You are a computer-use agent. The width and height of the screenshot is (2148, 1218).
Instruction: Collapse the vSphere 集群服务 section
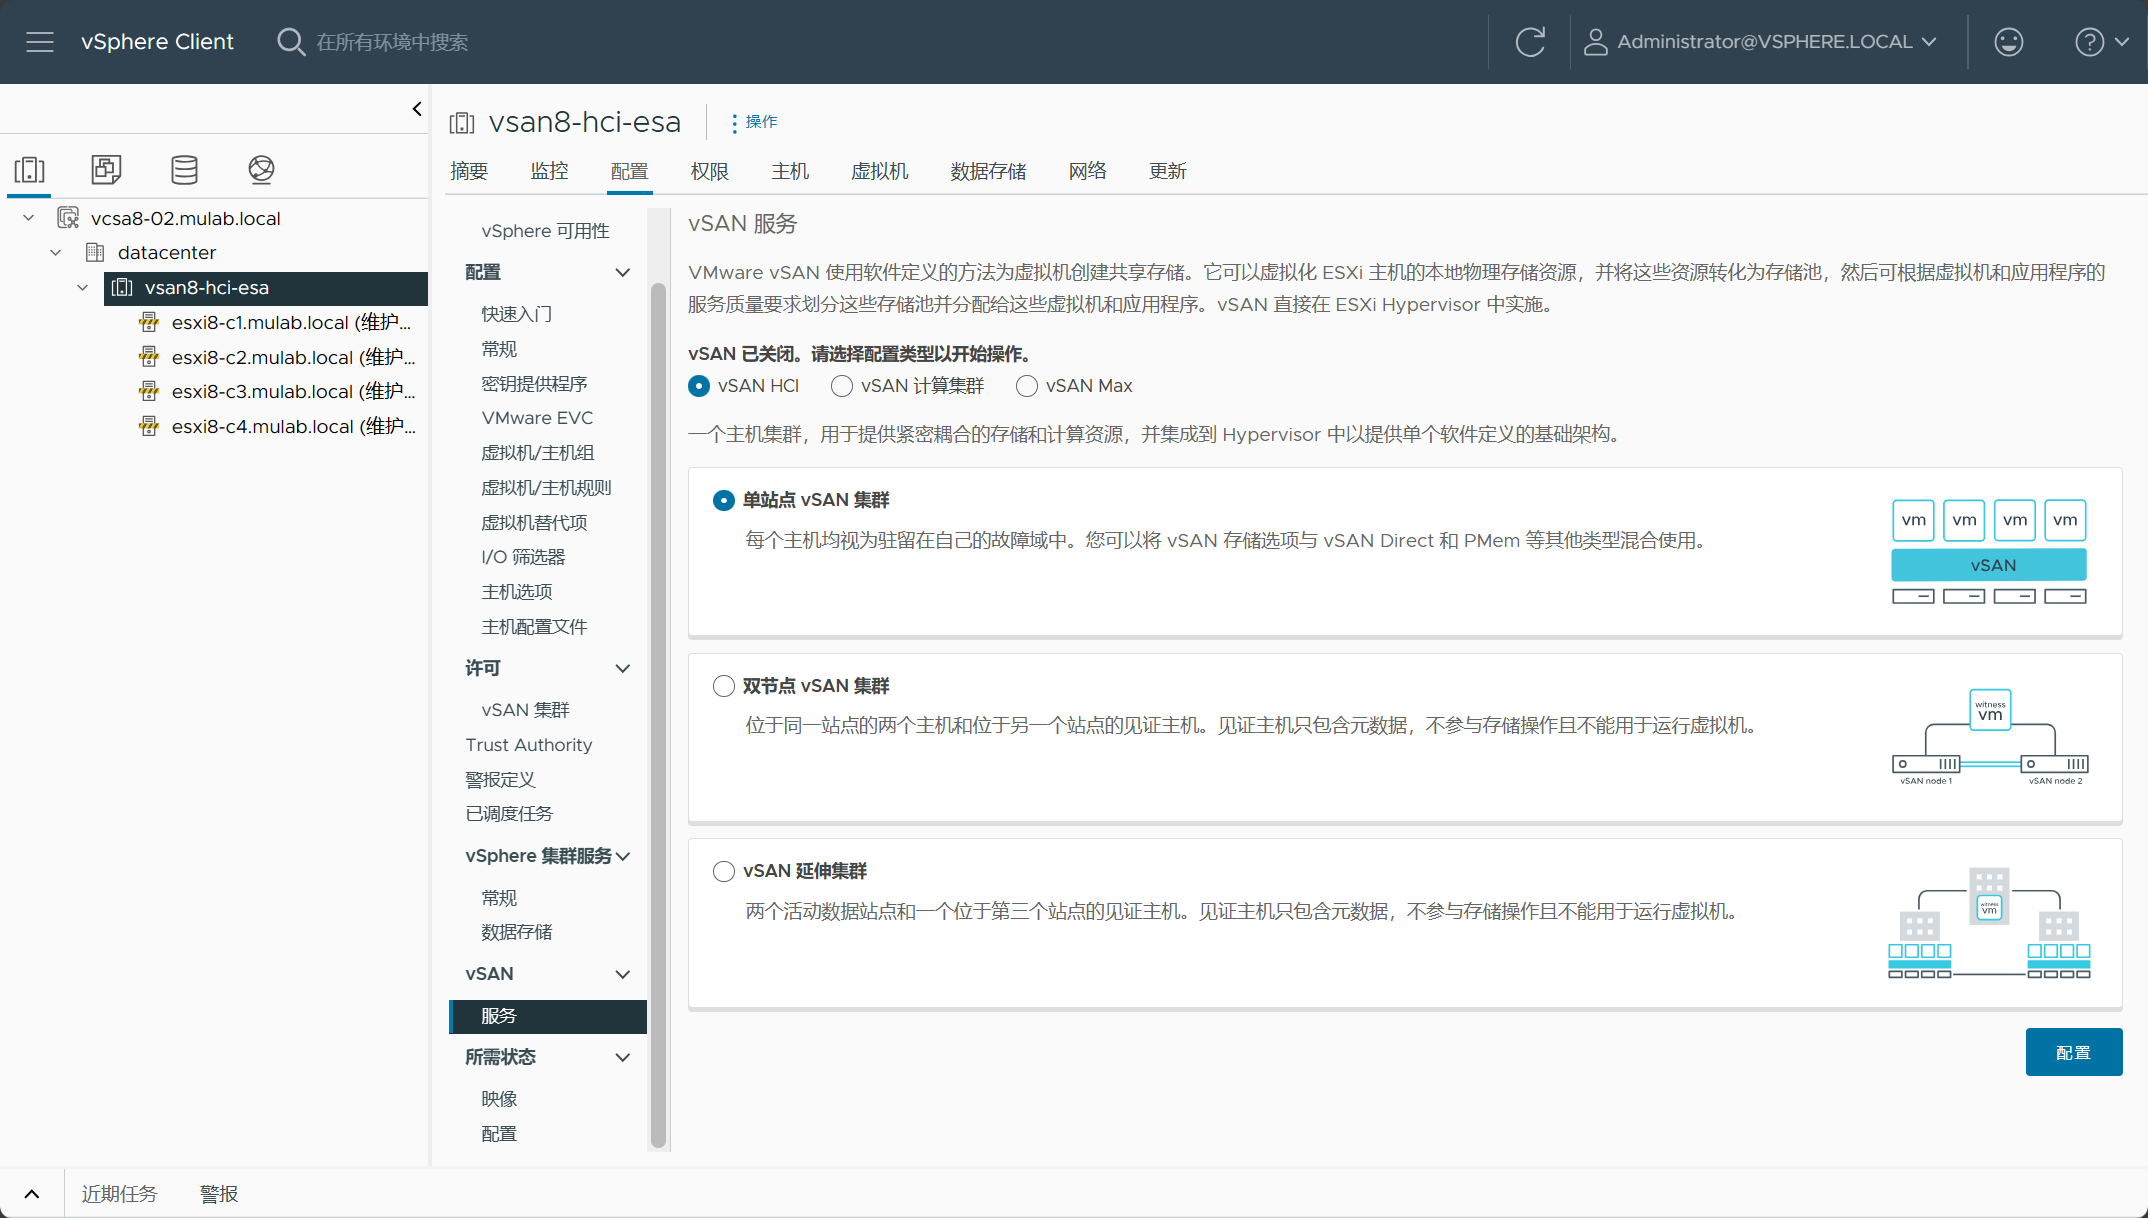624,856
